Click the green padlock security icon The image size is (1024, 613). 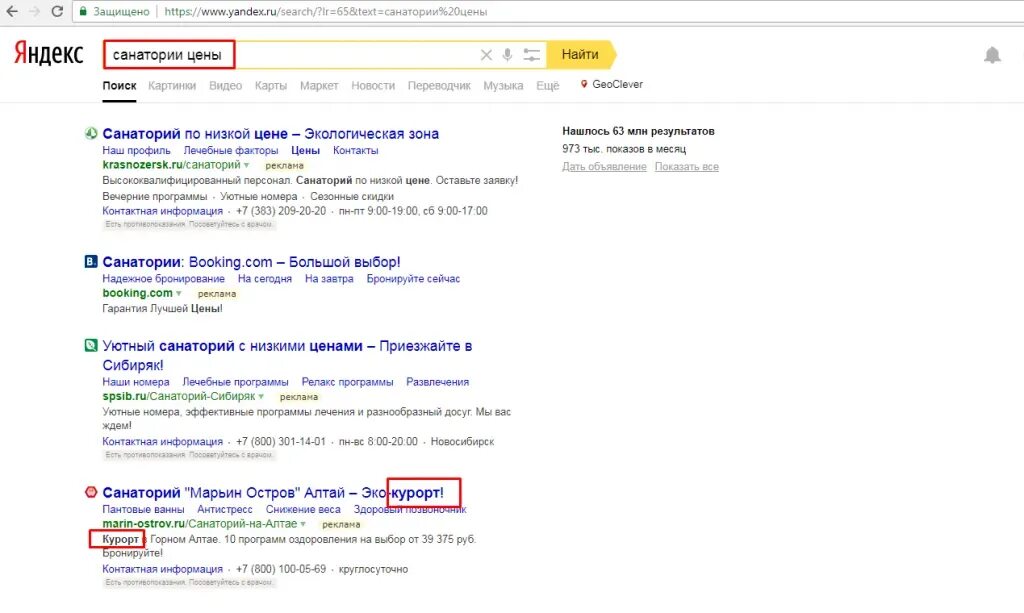[83, 11]
